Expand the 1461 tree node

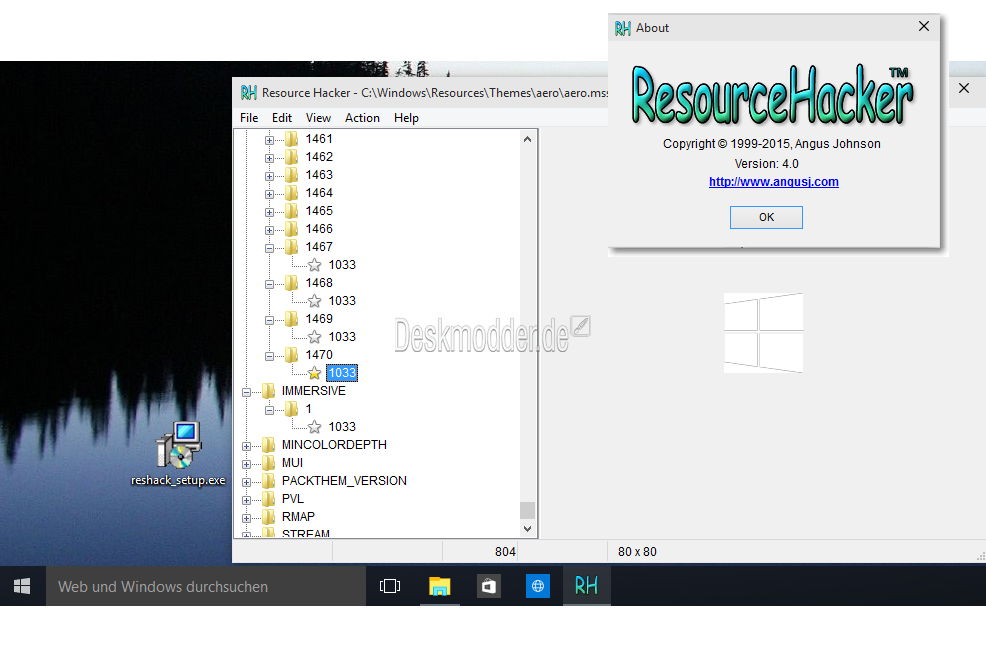pyautogui.click(x=269, y=140)
